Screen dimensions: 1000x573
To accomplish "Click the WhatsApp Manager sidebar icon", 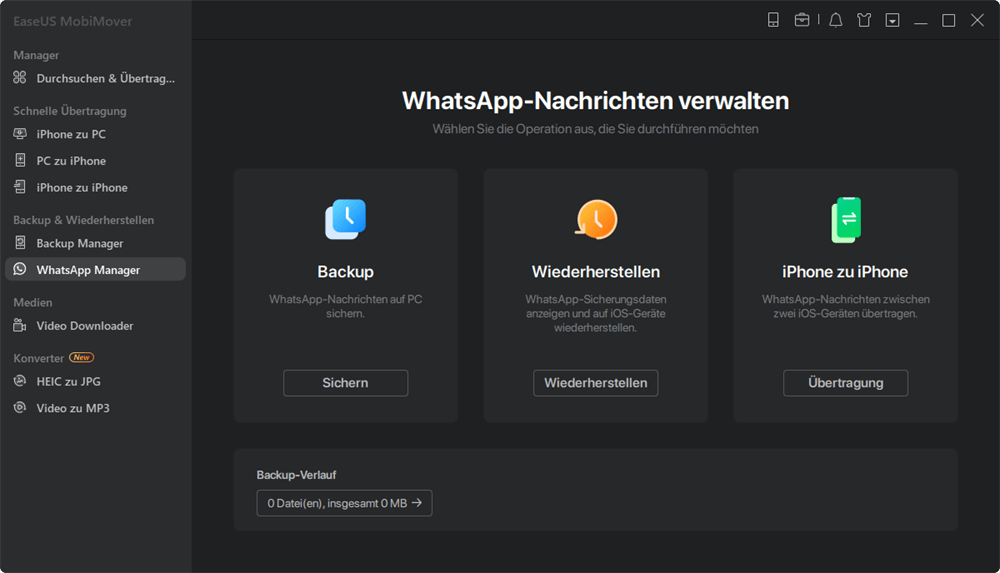I will click(x=20, y=269).
